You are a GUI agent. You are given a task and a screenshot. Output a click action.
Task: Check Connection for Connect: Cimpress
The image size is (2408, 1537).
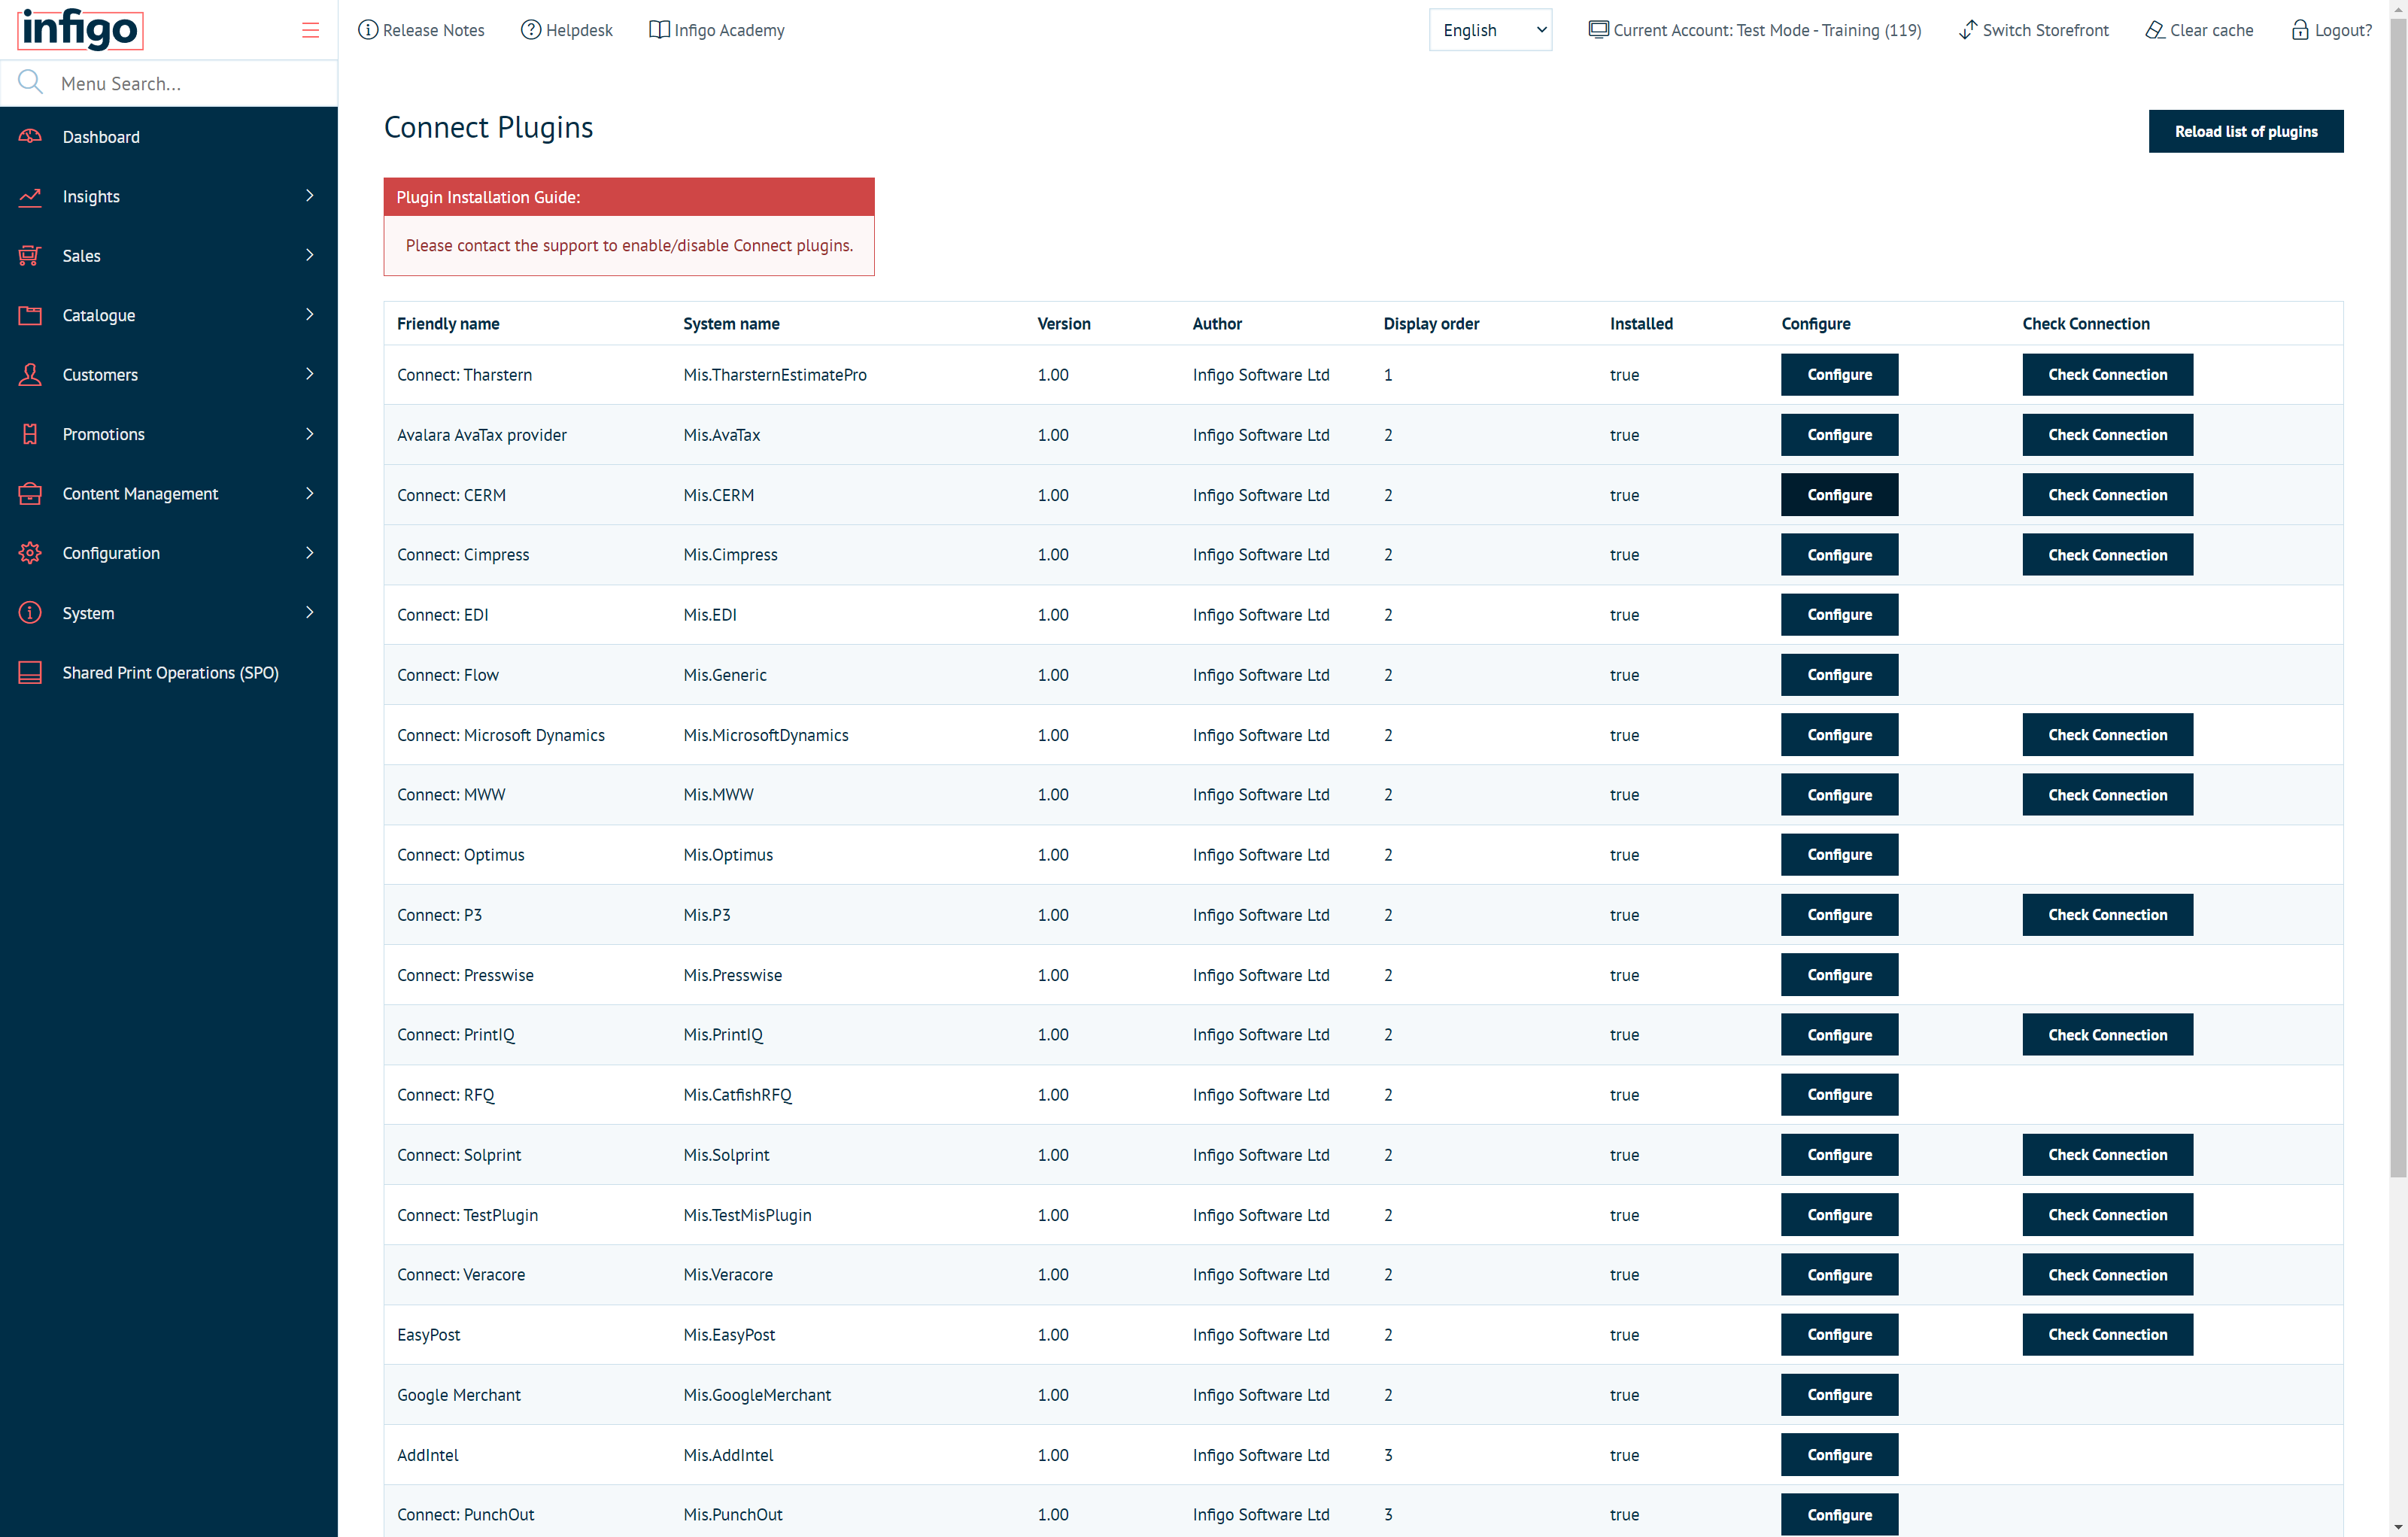[x=2107, y=555]
